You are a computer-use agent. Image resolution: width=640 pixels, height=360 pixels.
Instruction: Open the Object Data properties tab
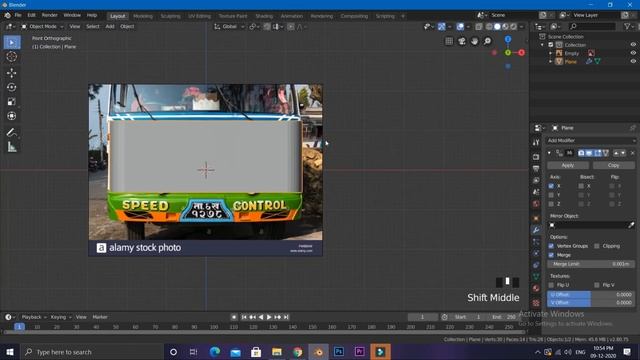[x=536, y=277]
